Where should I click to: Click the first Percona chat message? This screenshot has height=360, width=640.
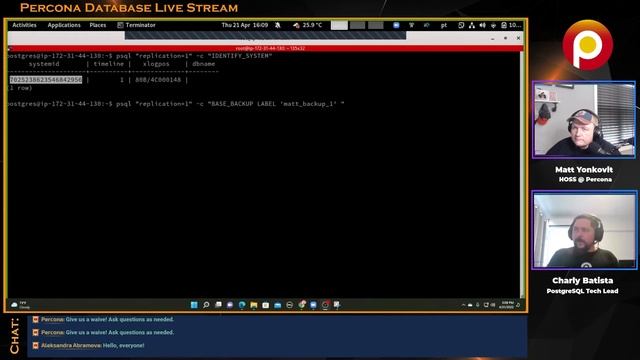click(103, 319)
